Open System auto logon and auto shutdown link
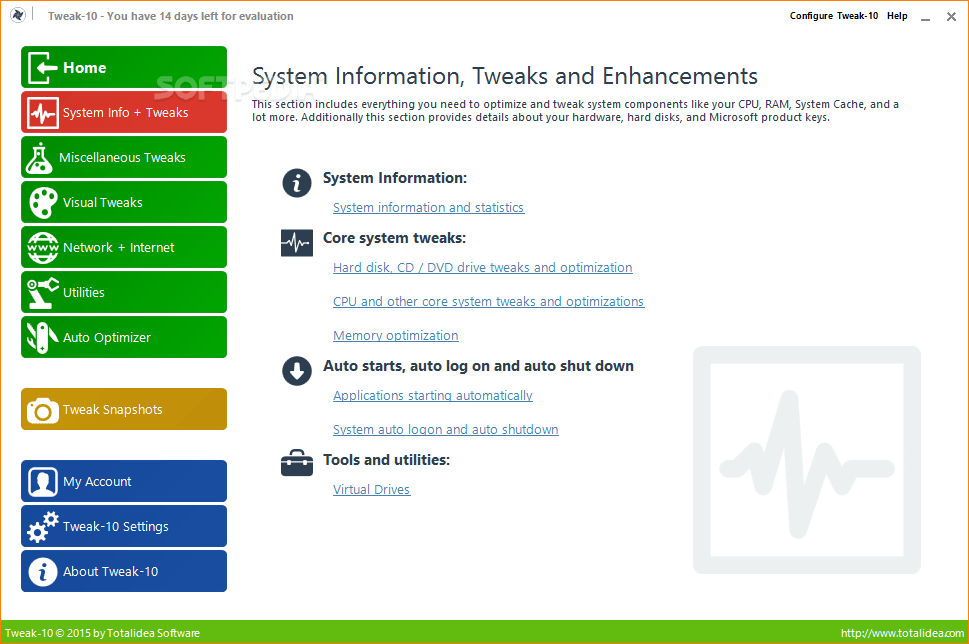The width and height of the screenshot is (969, 644). click(x=446, y=430)
